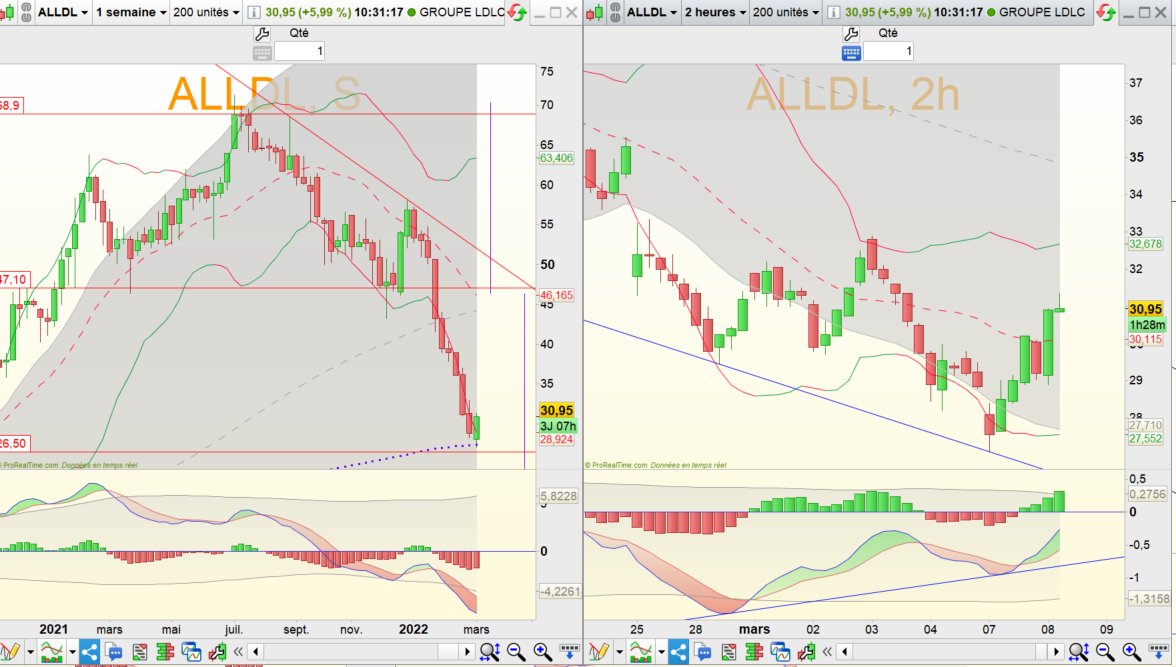Click share icon in weekly chart toolbar
Image resolution: width=1176 pixels, height=667 pixels.
[89, 651]
